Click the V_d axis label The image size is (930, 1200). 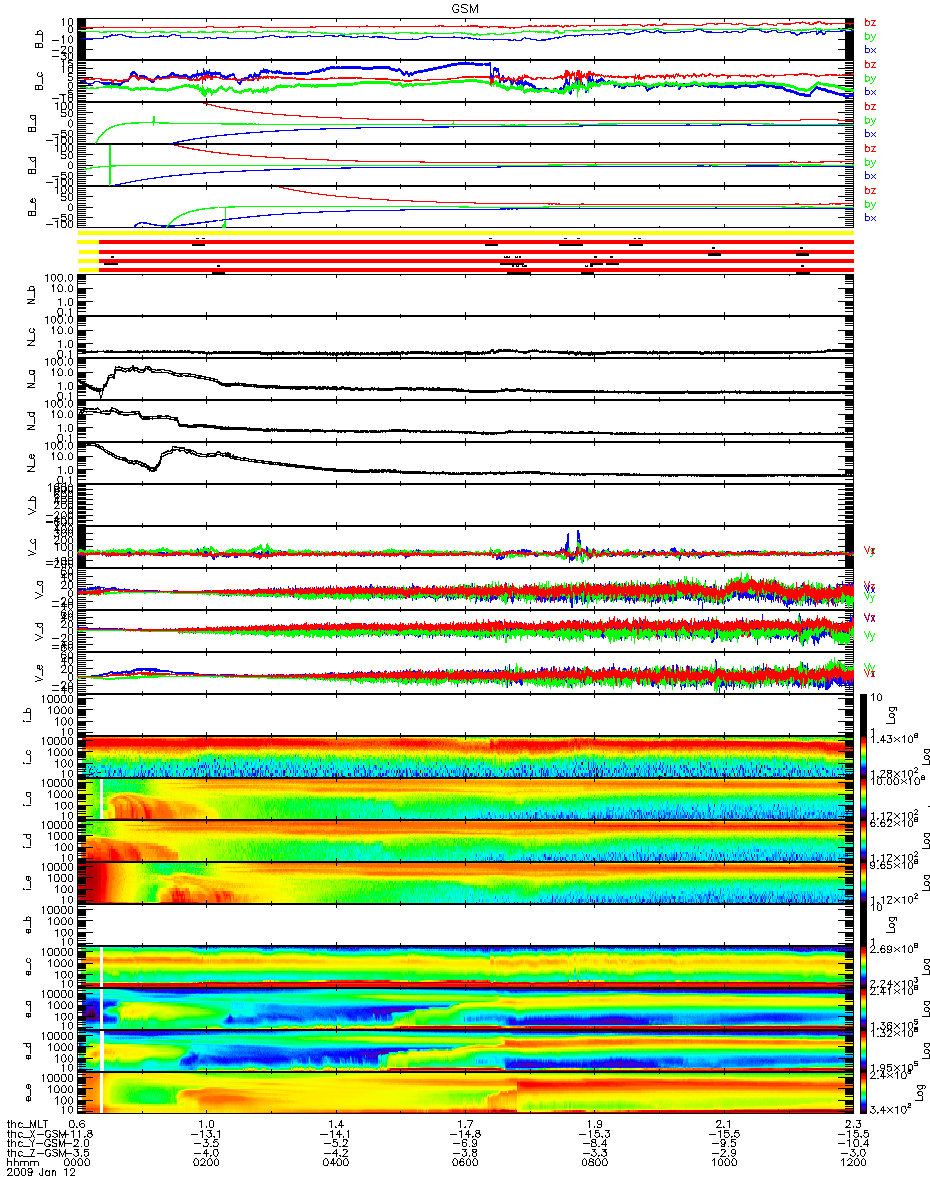40,631
